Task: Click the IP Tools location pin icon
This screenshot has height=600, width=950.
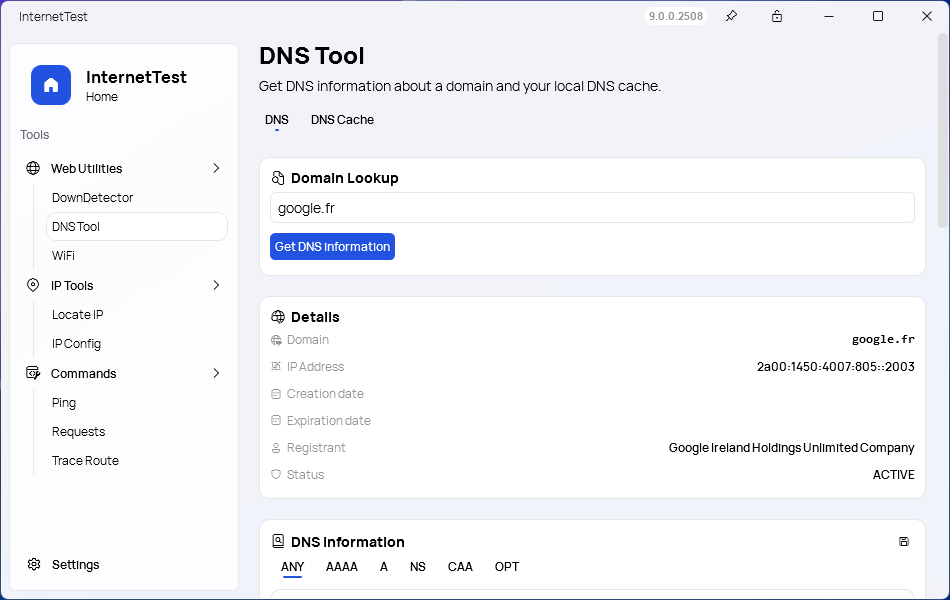Action: pyautogui.click(x=33, y=285)
